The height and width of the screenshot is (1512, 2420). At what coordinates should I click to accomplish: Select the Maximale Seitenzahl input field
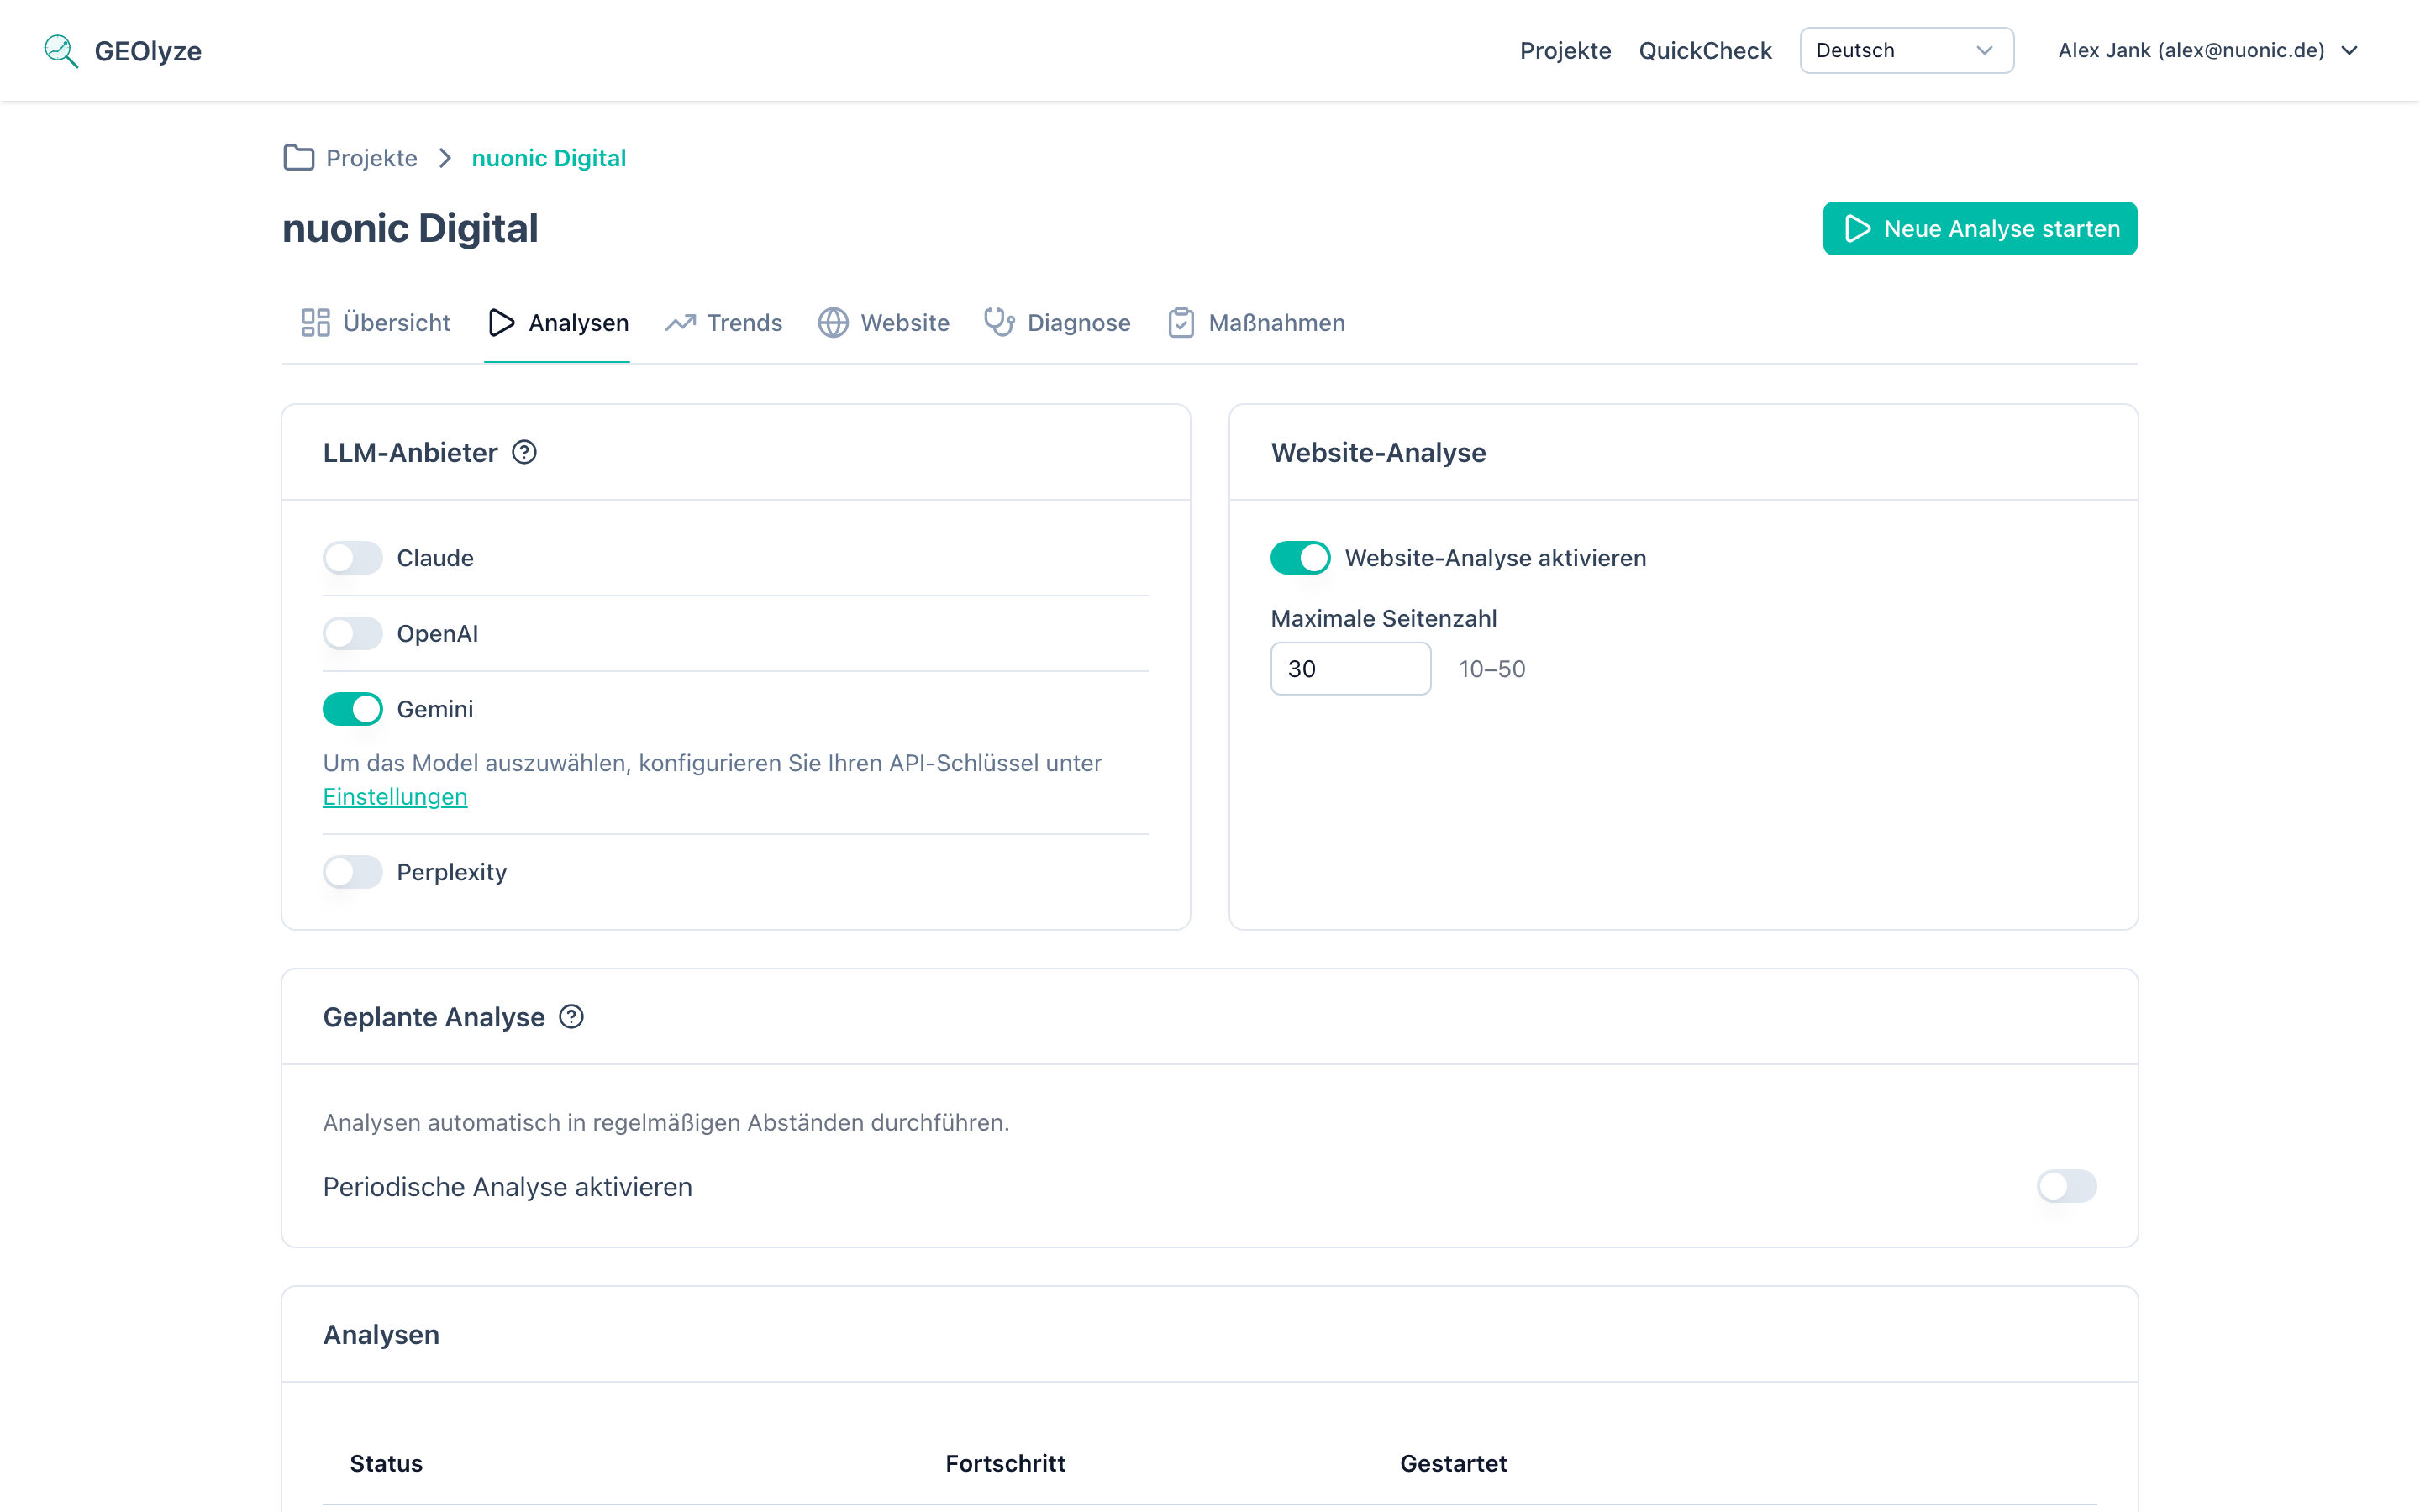click(x=1350, y=668)
